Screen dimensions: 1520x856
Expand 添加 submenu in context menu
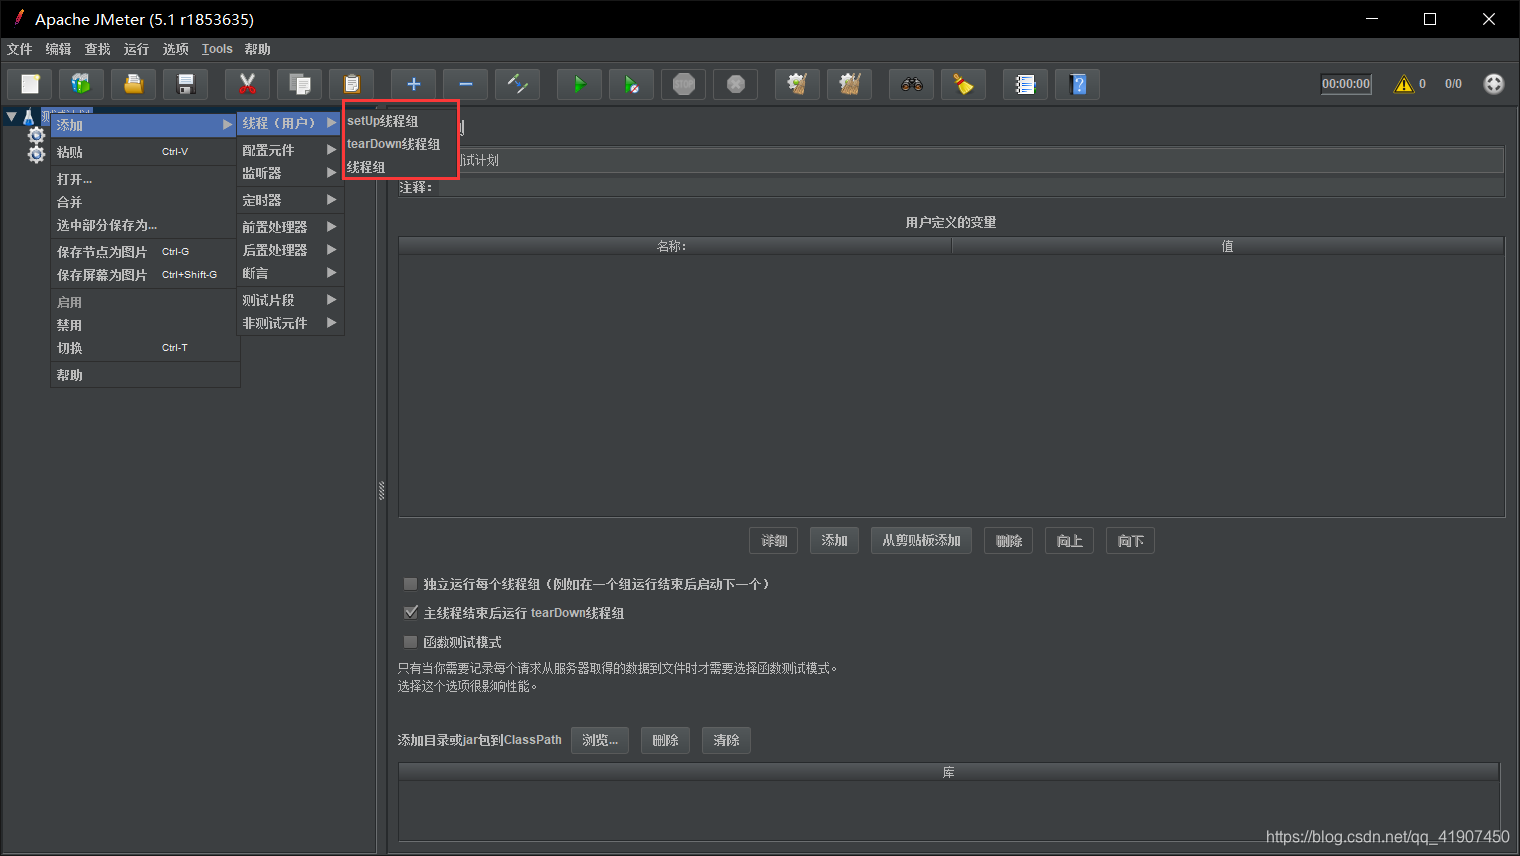pos(144,125)
